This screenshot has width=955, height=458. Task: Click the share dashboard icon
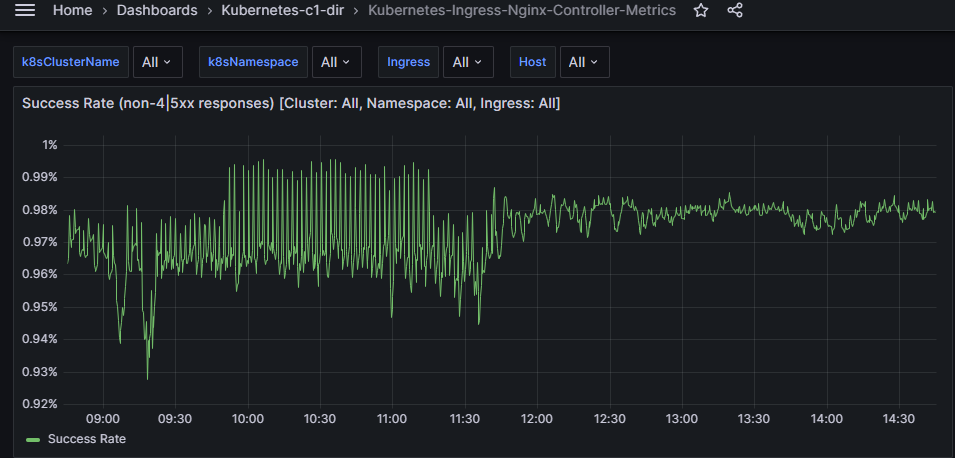point(735,10)
